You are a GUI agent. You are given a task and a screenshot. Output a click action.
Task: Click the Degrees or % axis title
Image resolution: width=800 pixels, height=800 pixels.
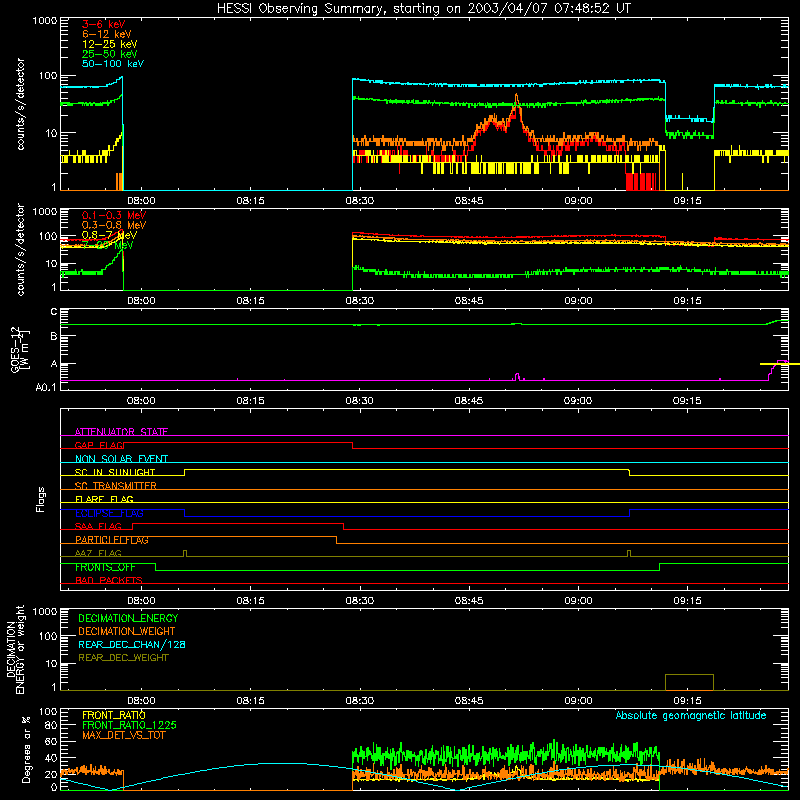pyautogui.click(x=27, y=749)
